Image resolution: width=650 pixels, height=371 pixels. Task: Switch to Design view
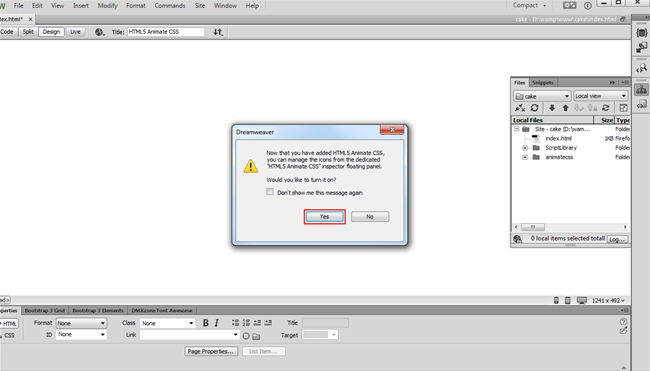pos(51,32)
